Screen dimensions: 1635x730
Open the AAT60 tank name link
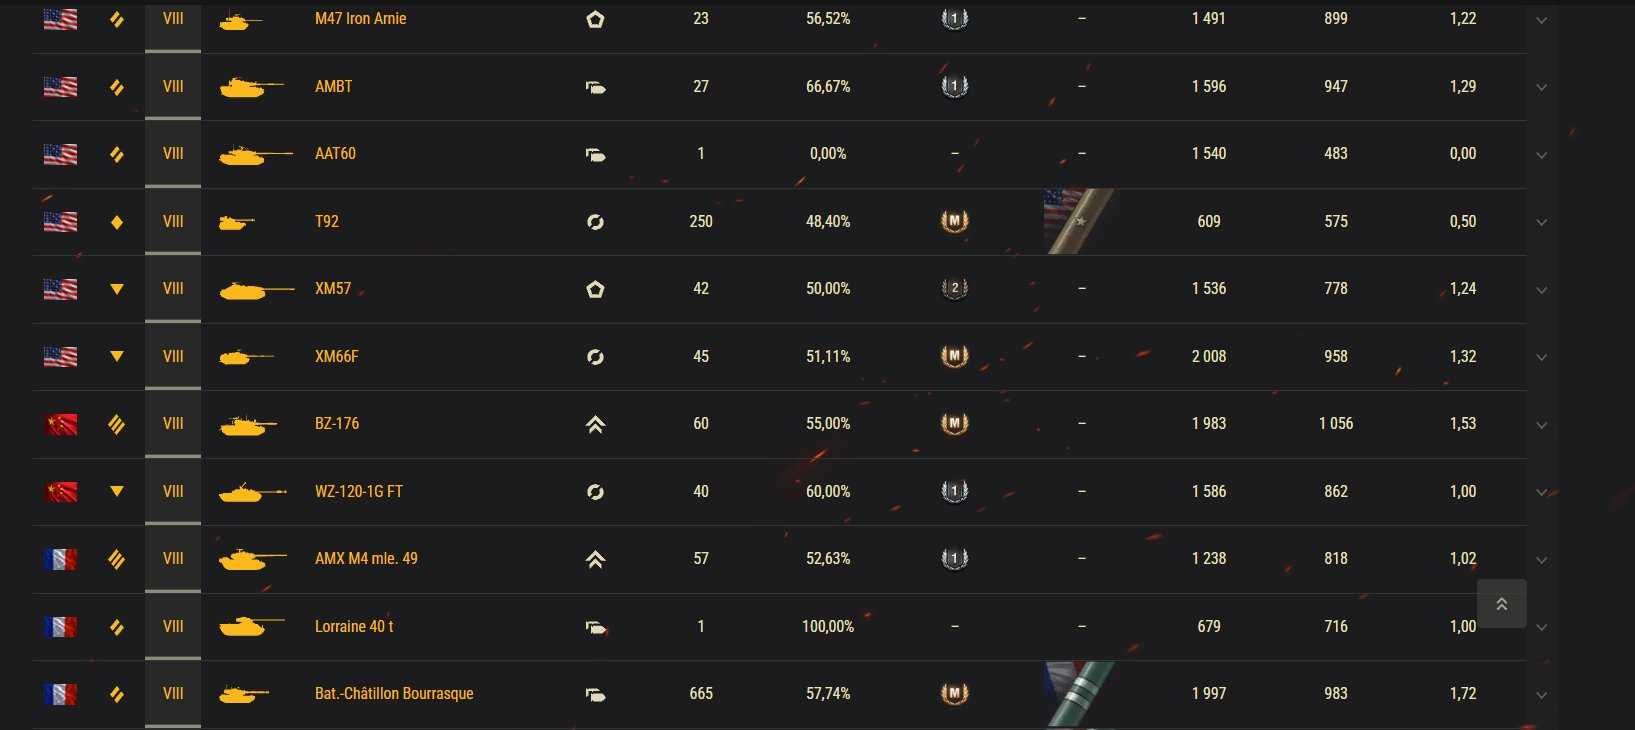(335, 153)
